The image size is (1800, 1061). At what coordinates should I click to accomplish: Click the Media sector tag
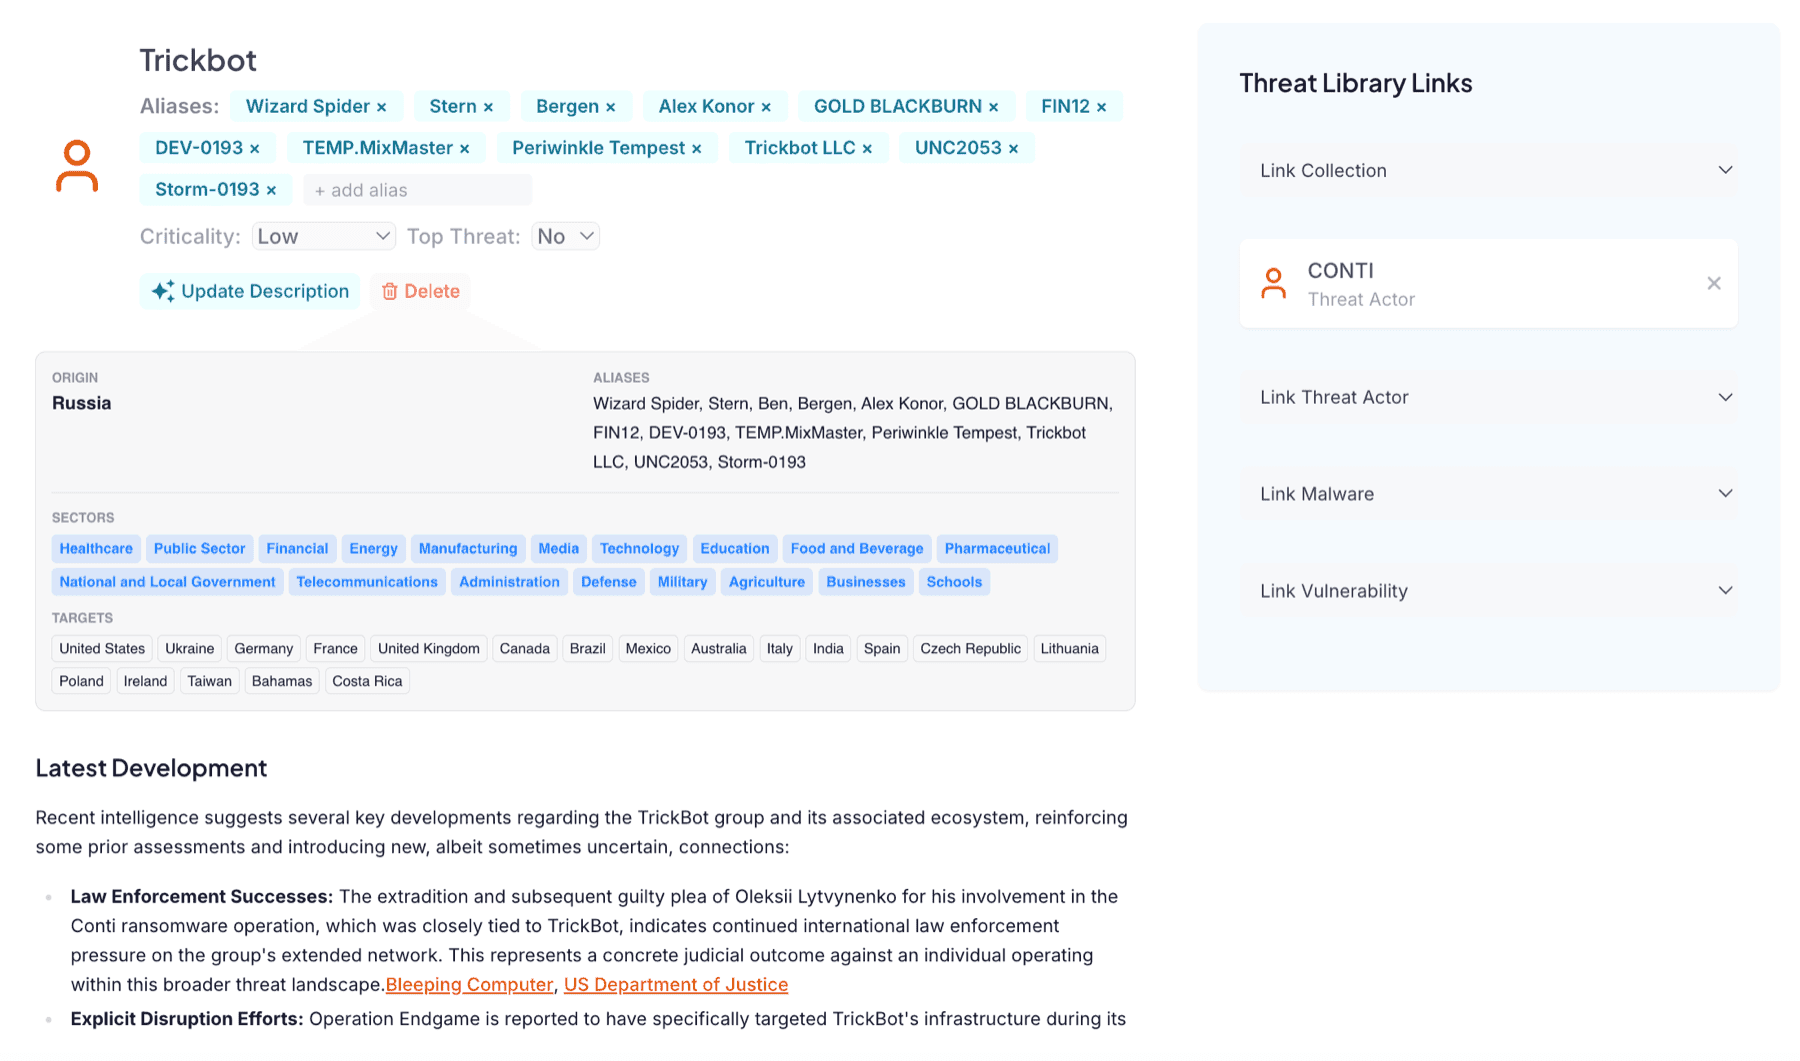[558, 549]
